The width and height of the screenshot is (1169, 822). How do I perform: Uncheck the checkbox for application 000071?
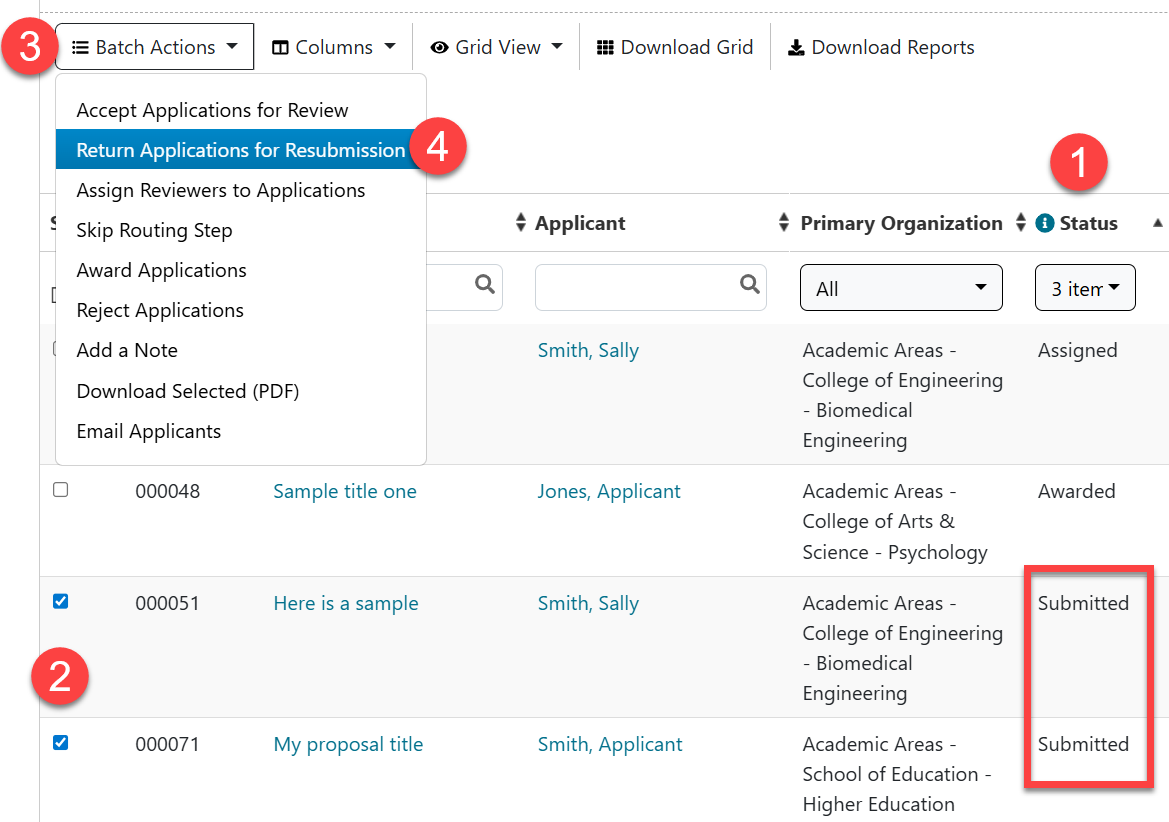(x=60, y=742)
